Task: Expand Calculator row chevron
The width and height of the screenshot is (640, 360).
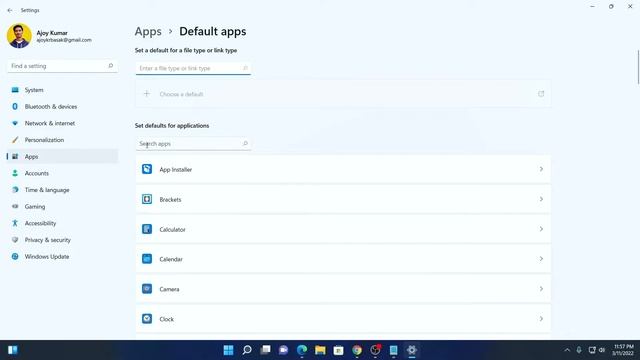Action: (x=541, y=229)
